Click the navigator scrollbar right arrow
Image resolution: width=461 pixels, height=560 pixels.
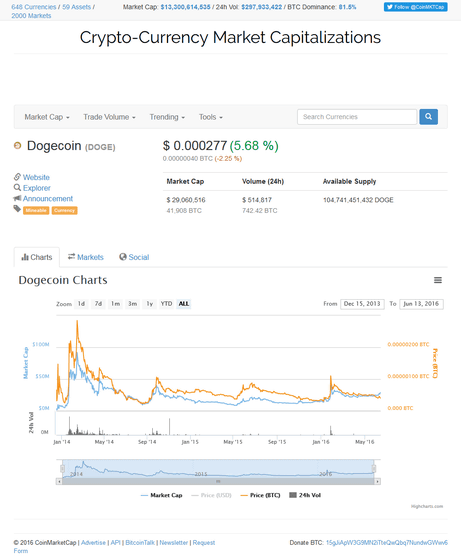coord(377,481)
